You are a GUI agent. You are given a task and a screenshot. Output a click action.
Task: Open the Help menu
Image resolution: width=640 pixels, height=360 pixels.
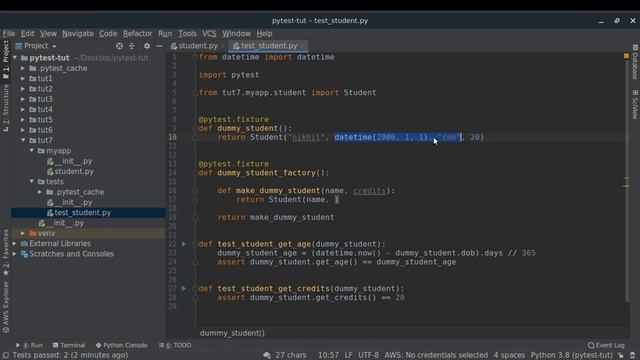[x=264, y=33]
